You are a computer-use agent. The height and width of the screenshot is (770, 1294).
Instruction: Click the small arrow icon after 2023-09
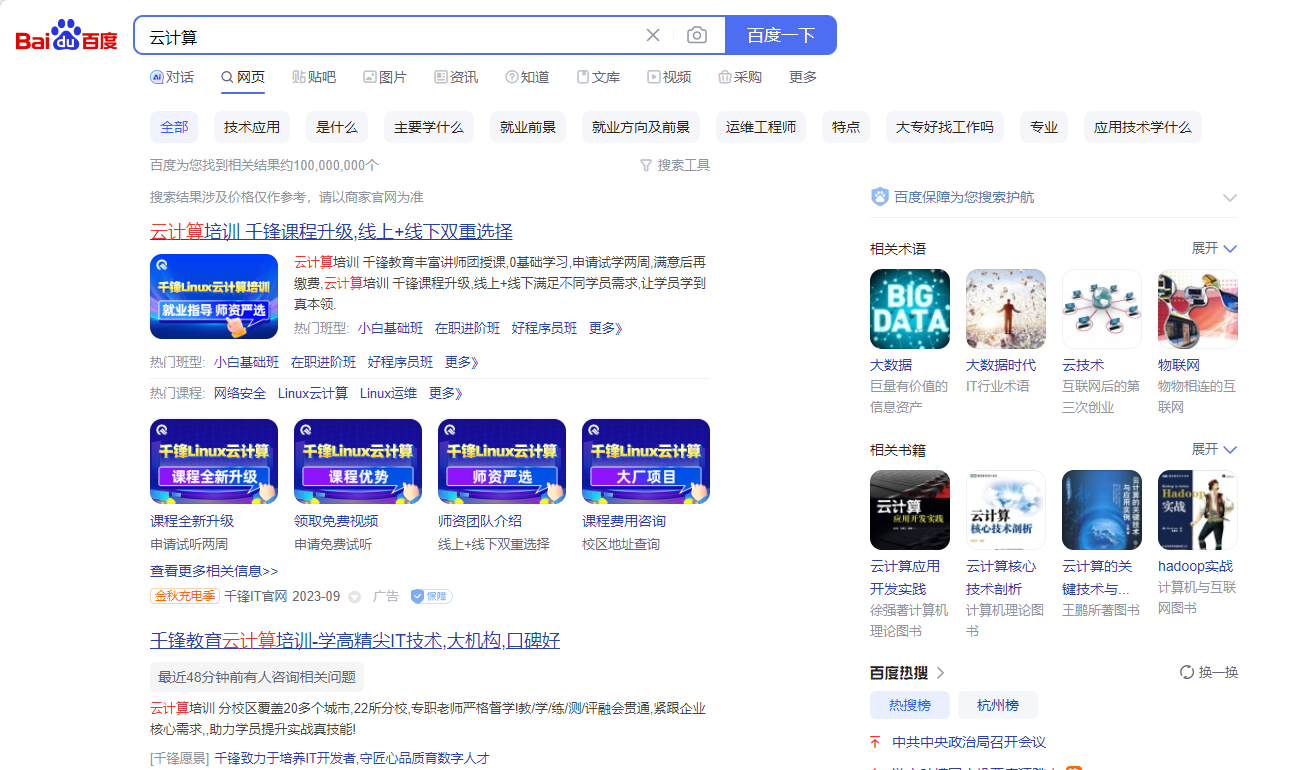tap(354, 597)
